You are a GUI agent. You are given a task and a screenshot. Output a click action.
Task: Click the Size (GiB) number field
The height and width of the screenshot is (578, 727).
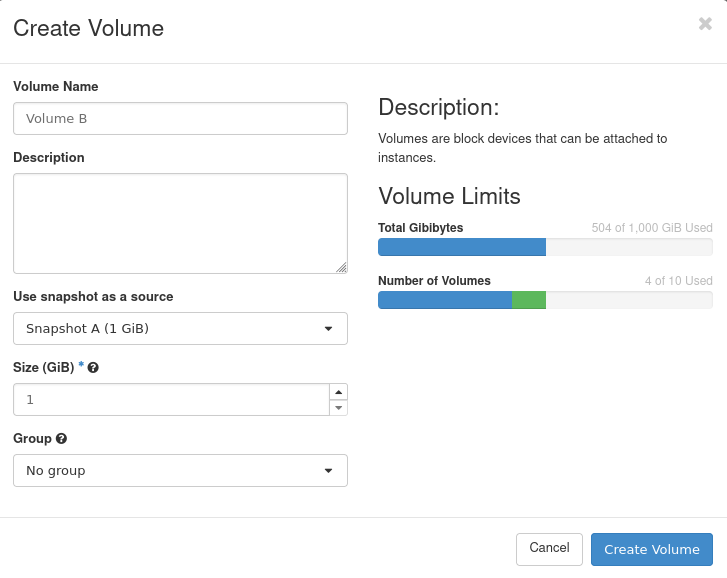pyautogui.click(x=170, y=399)
